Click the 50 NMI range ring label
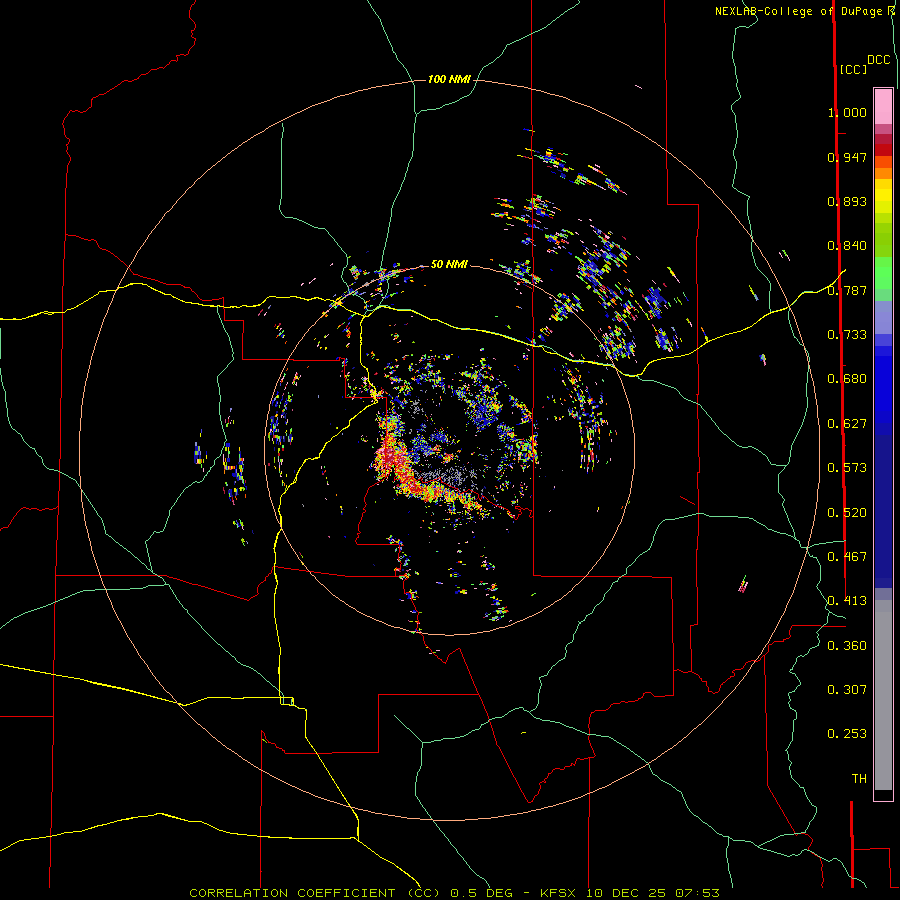 point(449,264)
